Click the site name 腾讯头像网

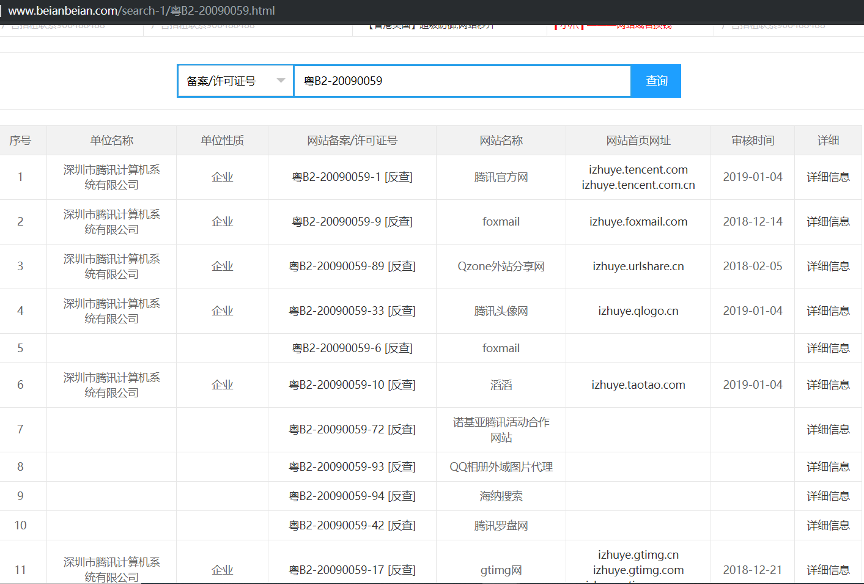(501, 311)
